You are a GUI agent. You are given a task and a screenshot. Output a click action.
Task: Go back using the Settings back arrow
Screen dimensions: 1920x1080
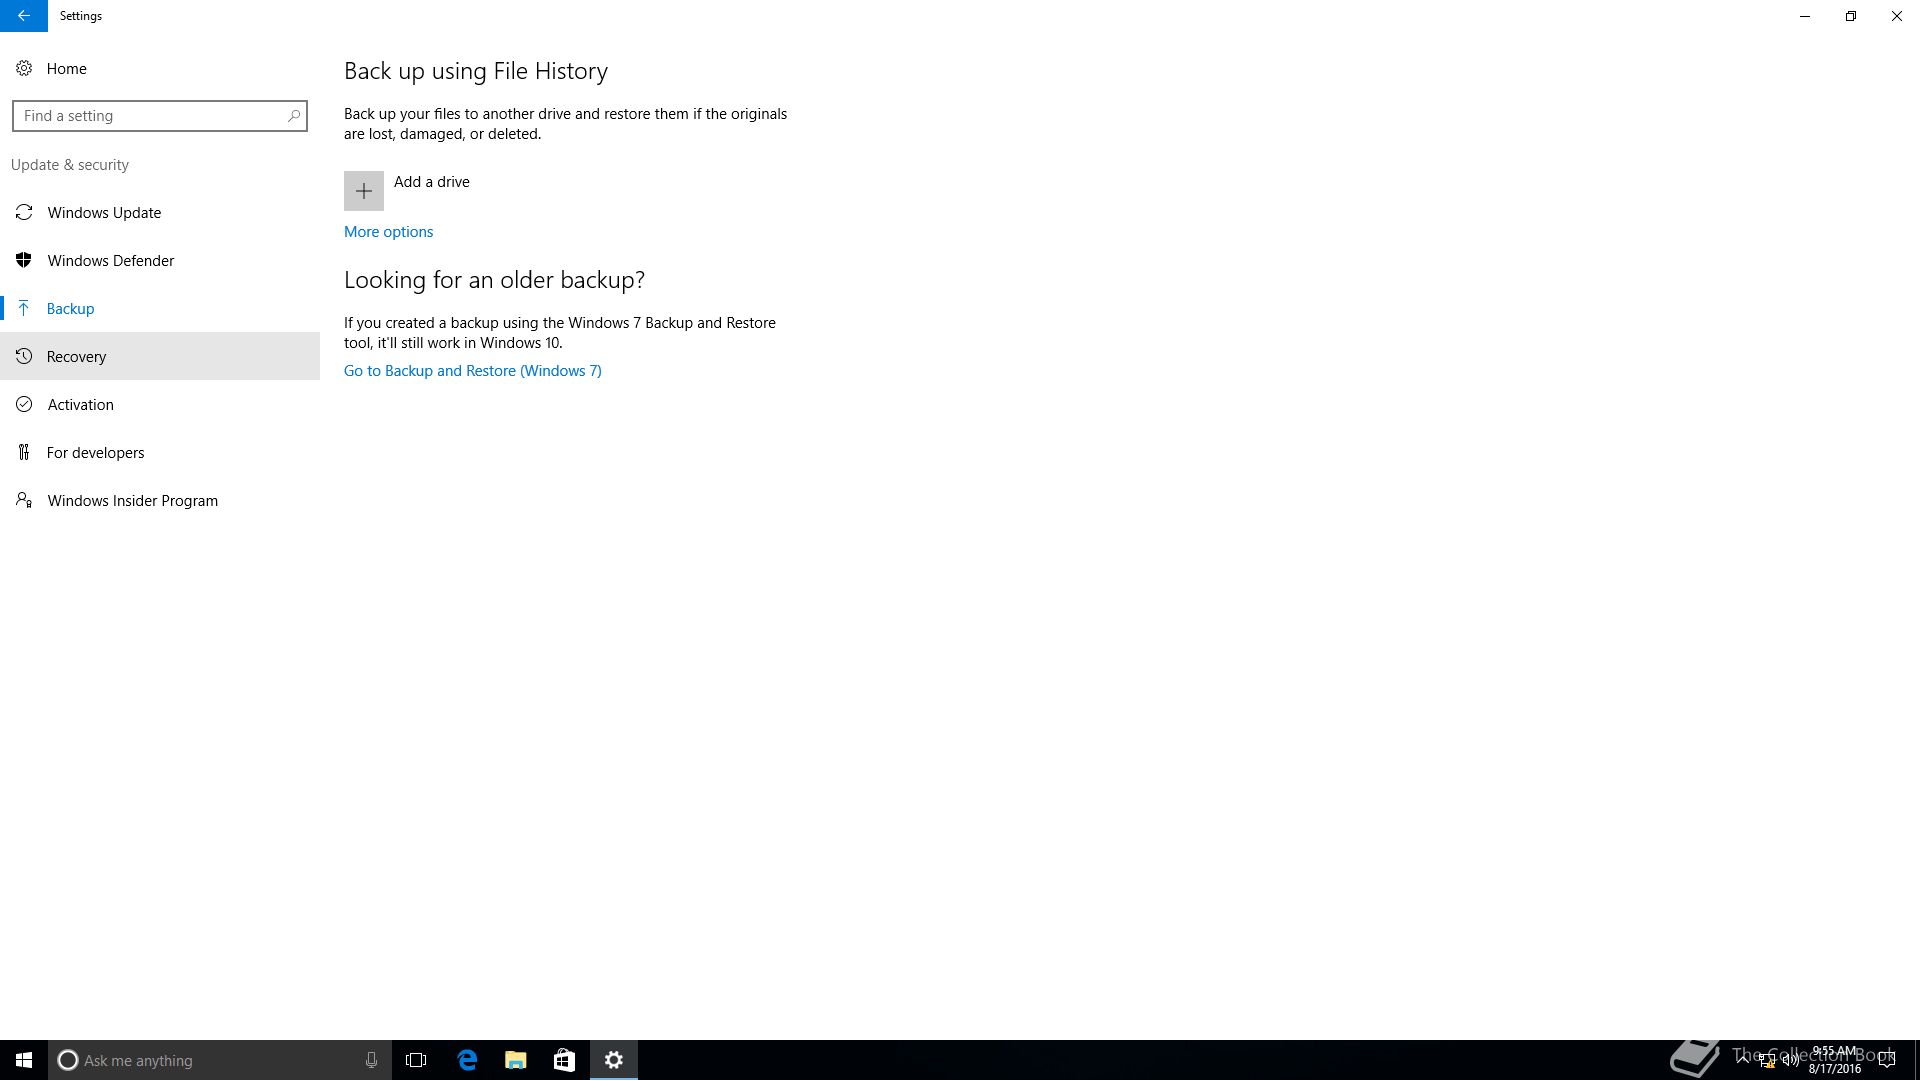23,16
